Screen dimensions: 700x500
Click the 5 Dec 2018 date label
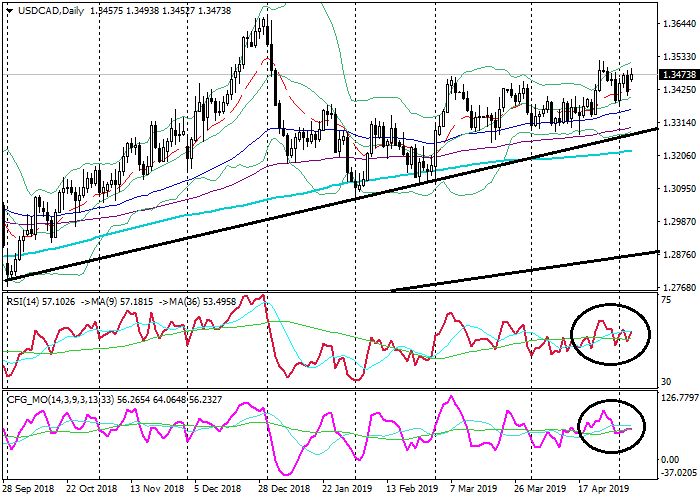219,490
